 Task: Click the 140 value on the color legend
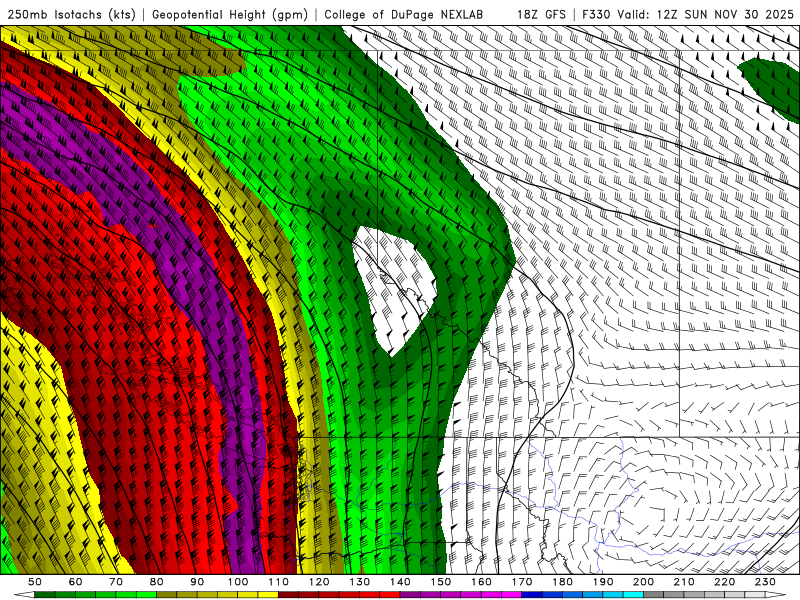(400, 581)
